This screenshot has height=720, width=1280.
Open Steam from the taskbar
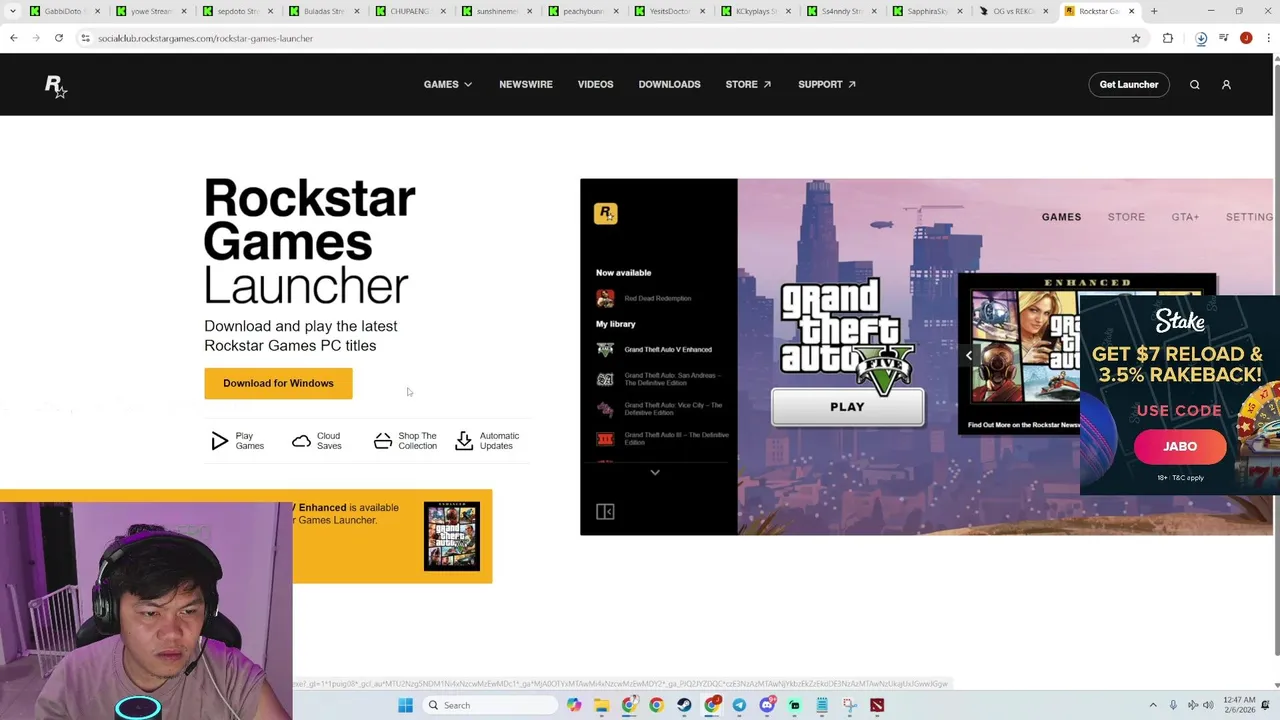tap(684, 705)
